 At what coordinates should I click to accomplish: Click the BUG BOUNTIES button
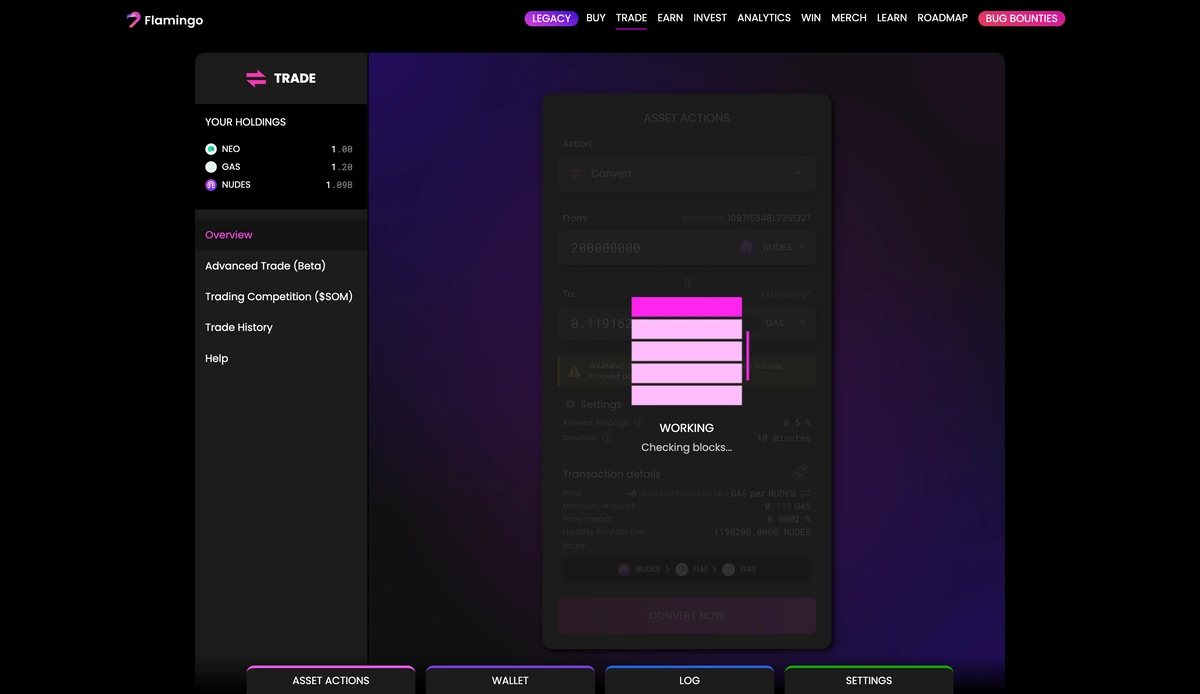(x=1021, y=18)
